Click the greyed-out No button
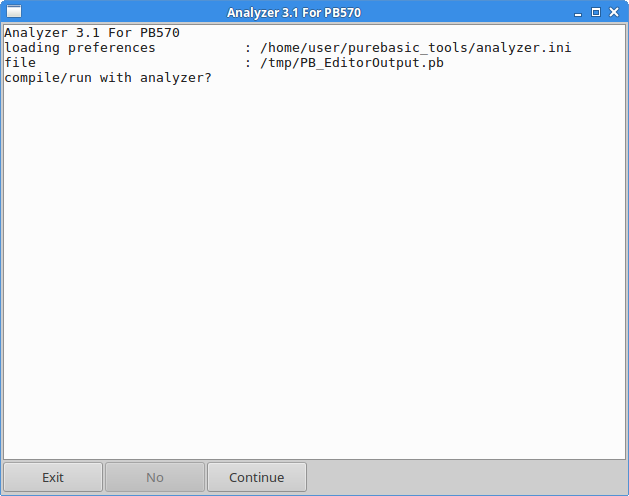Screen dimensions: 629x496 click(155, 477)
